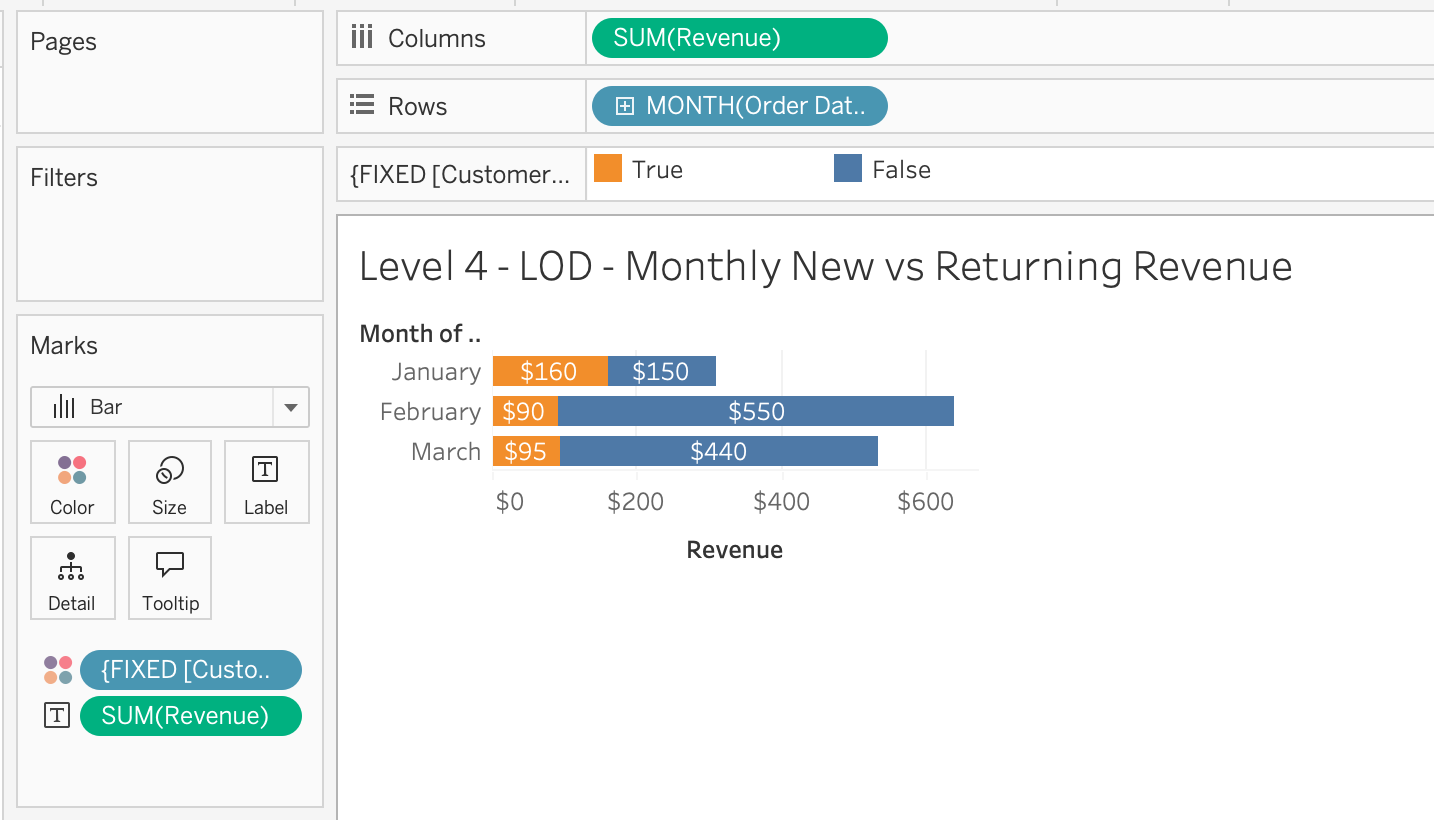Click the Rows shelf icon

point(362,106)
